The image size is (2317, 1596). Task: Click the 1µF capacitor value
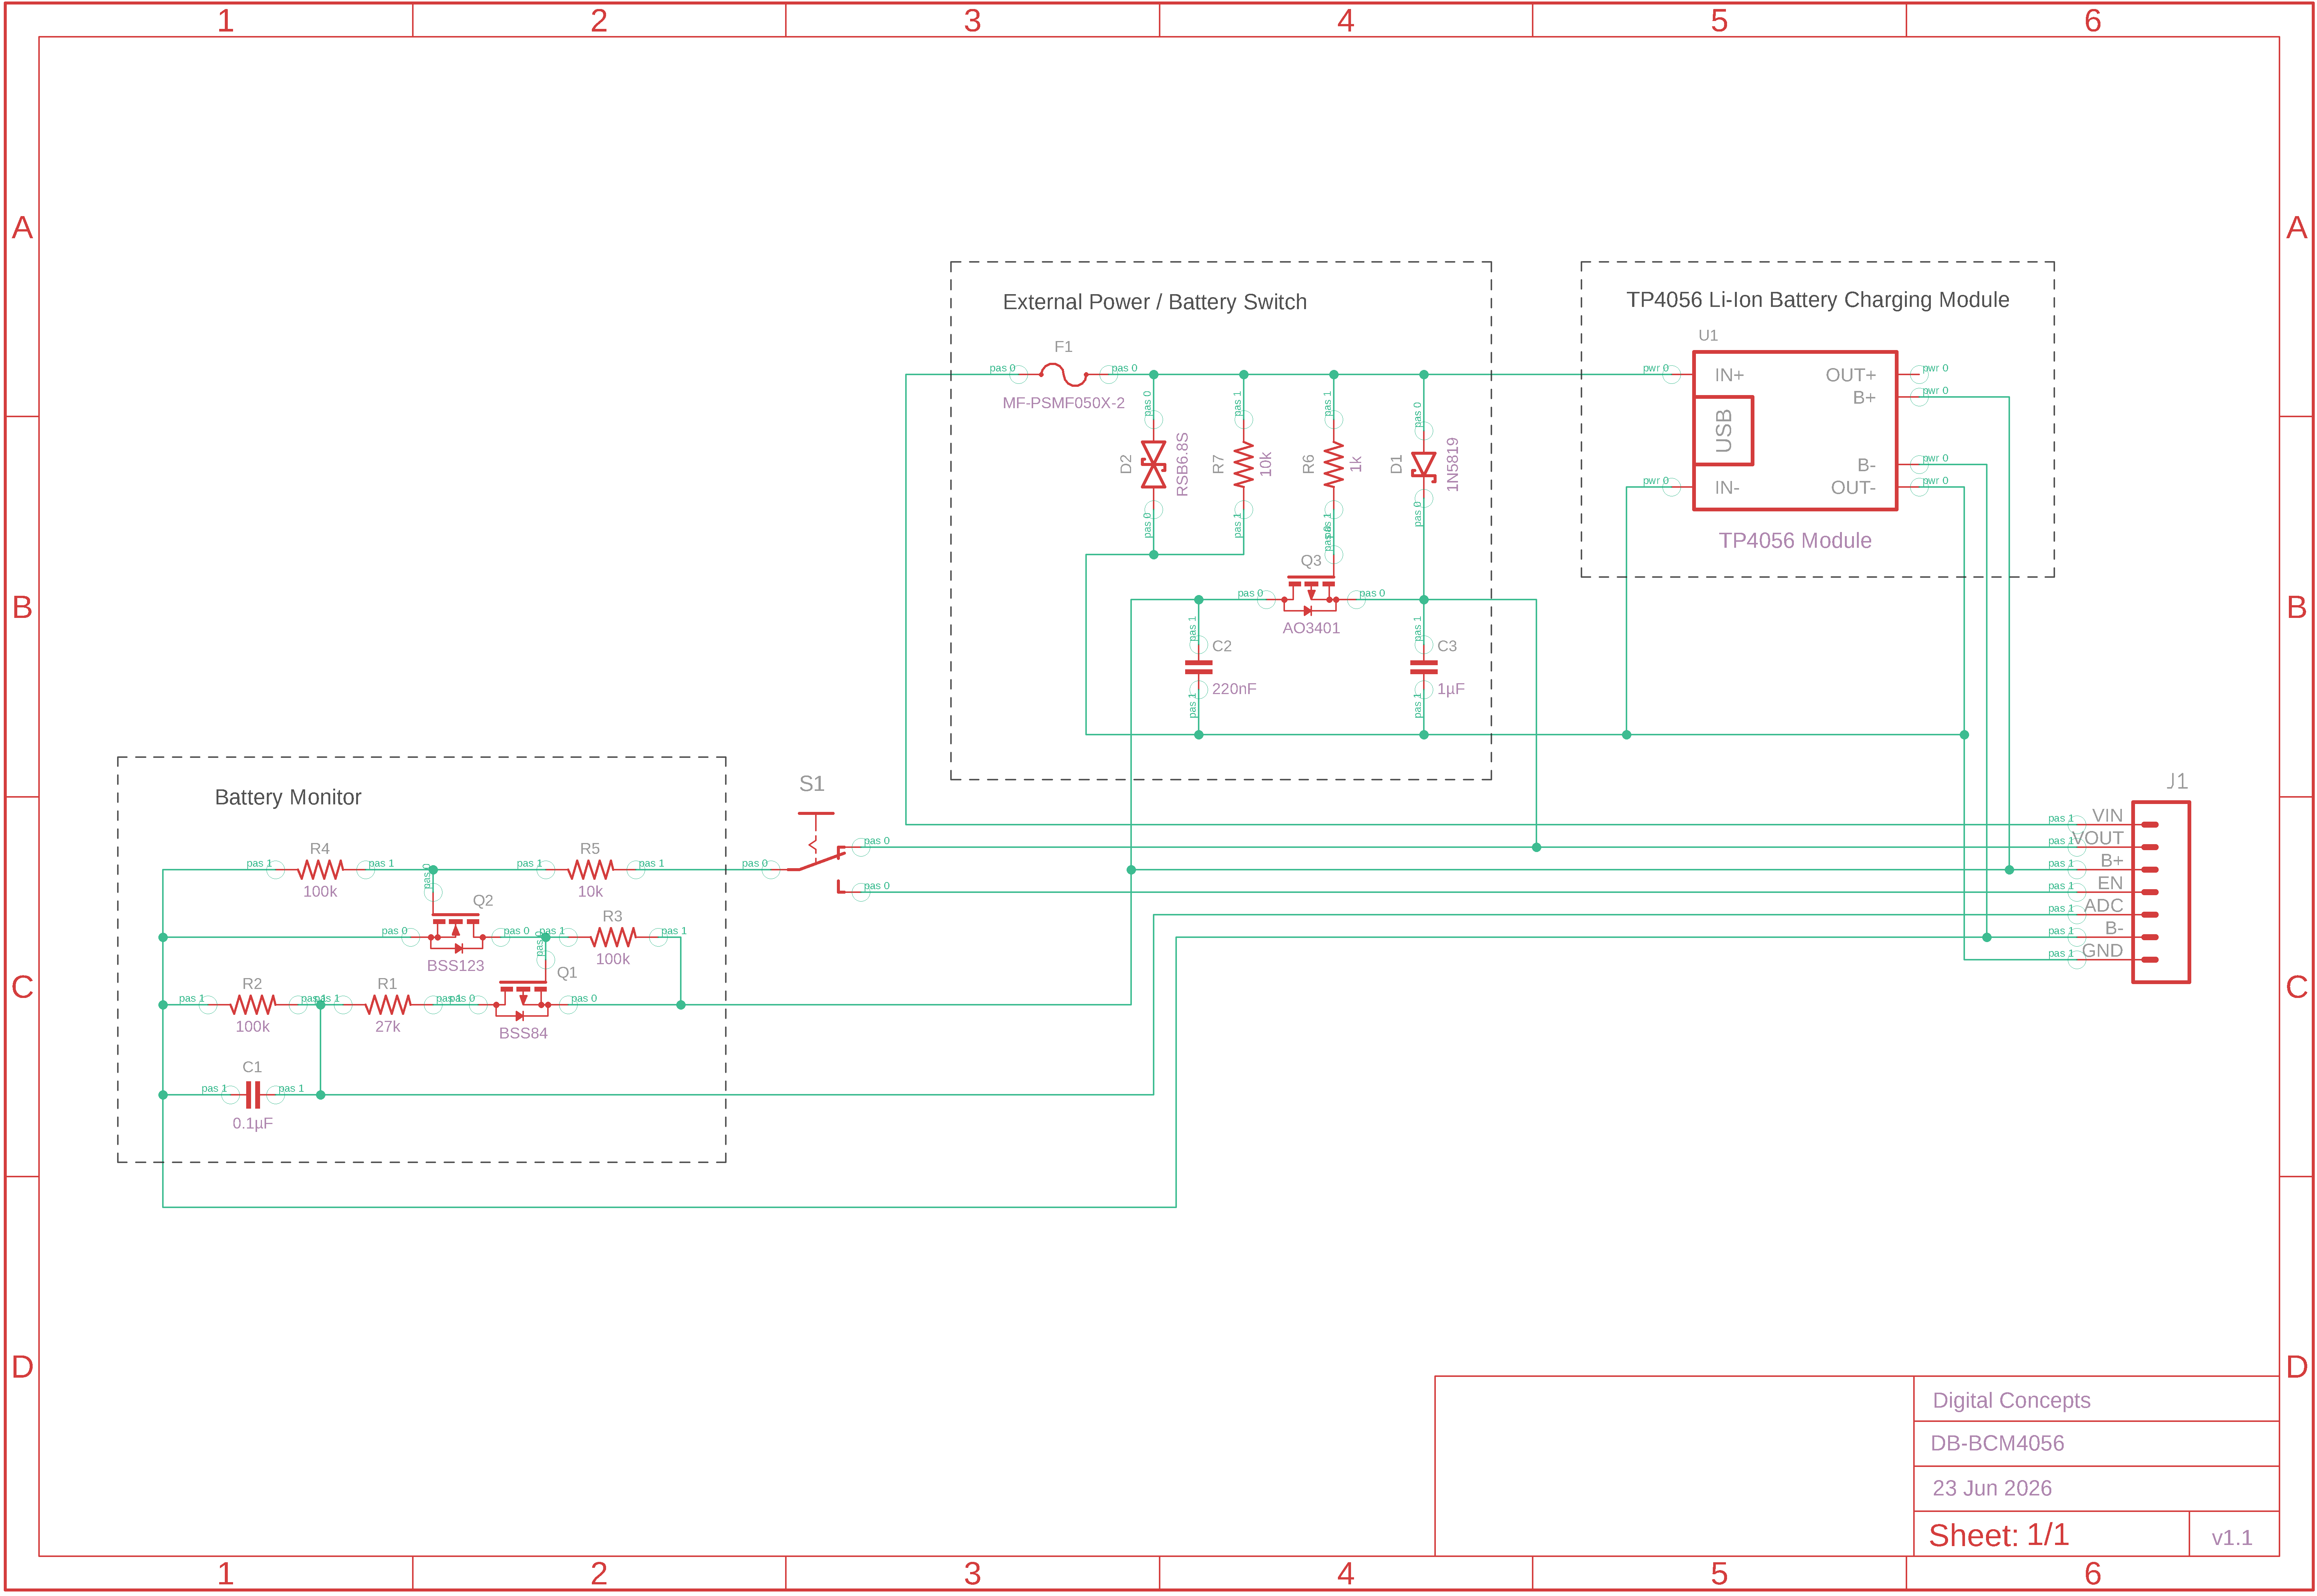pyautogui.click(x=1450, y=689)
